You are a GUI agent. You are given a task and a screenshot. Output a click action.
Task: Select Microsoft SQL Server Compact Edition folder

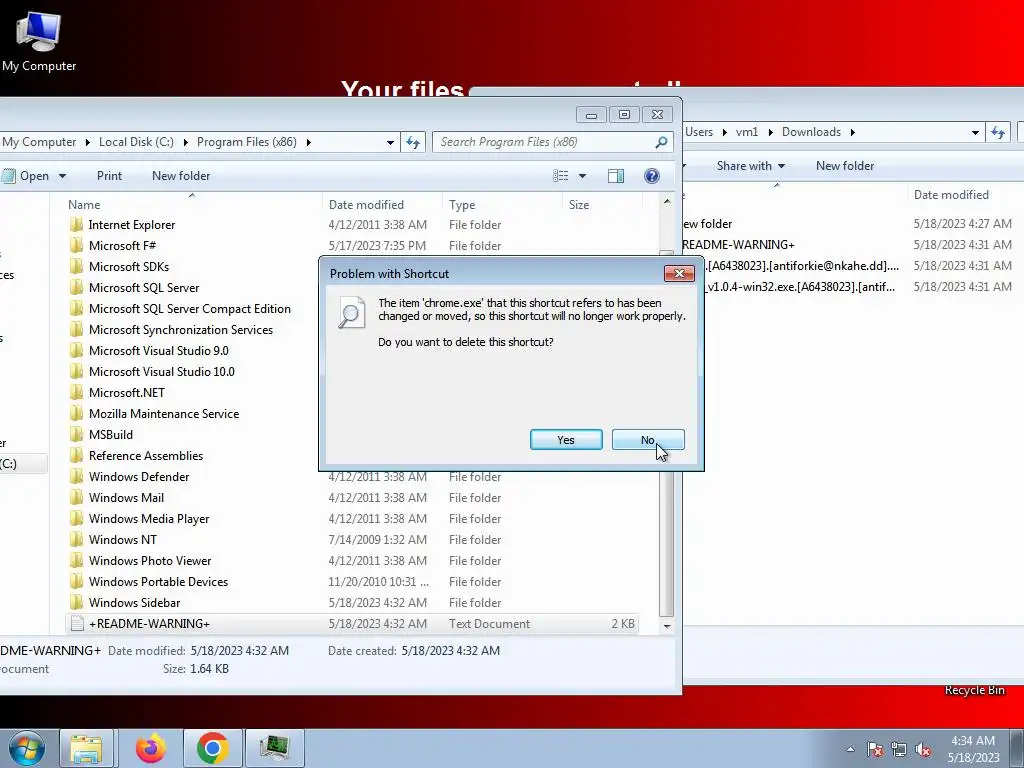189,309
